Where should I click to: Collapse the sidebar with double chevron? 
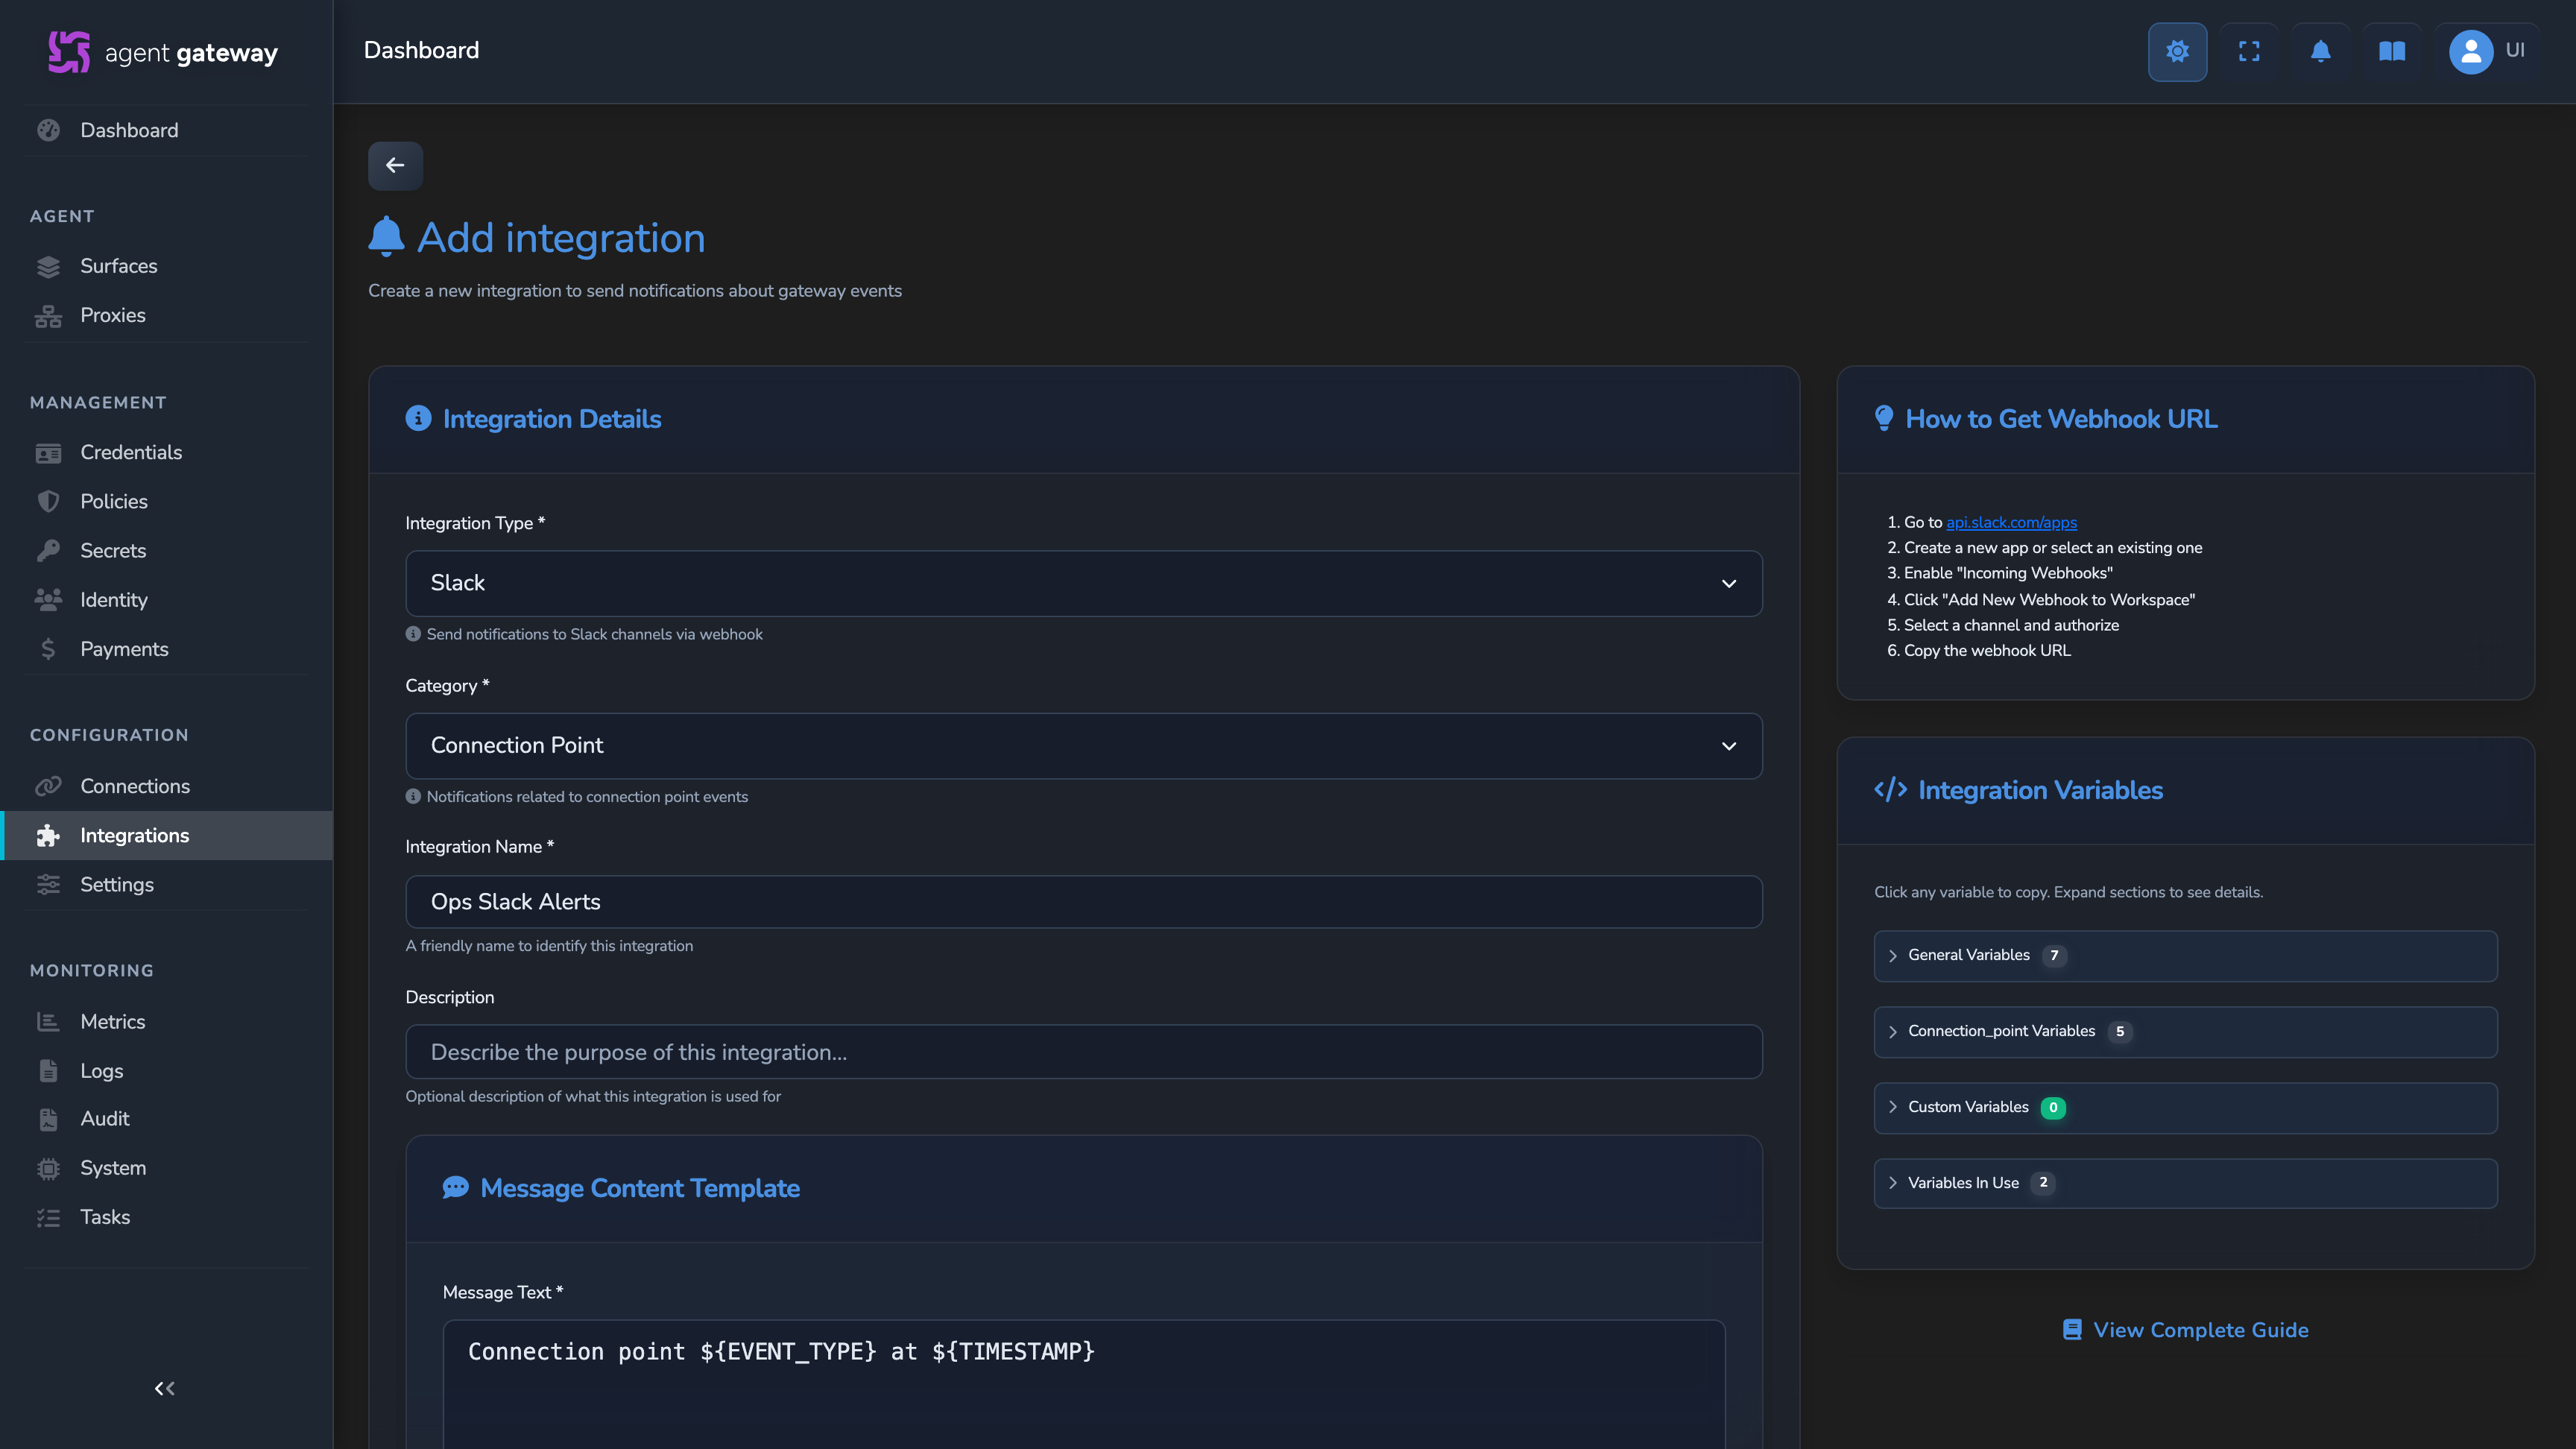click(165, 1388)
